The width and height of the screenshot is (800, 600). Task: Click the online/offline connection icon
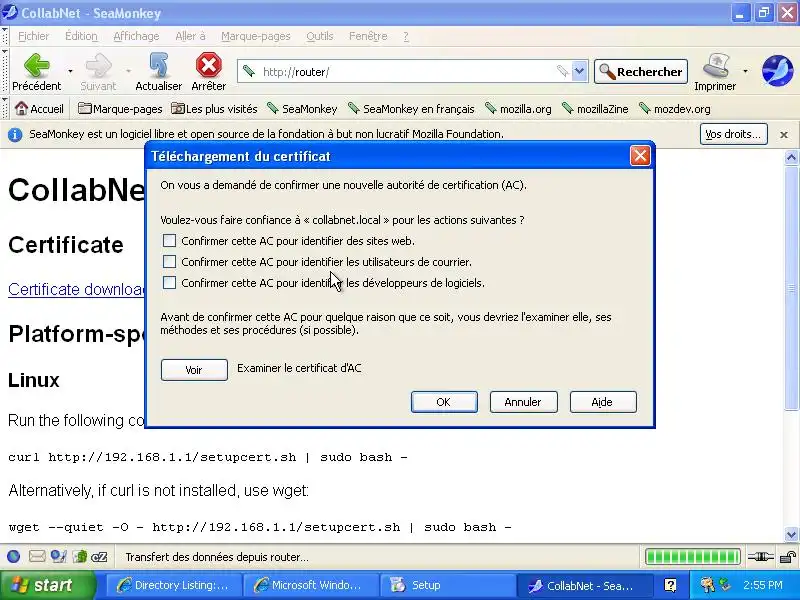click(x=761, y=557)
